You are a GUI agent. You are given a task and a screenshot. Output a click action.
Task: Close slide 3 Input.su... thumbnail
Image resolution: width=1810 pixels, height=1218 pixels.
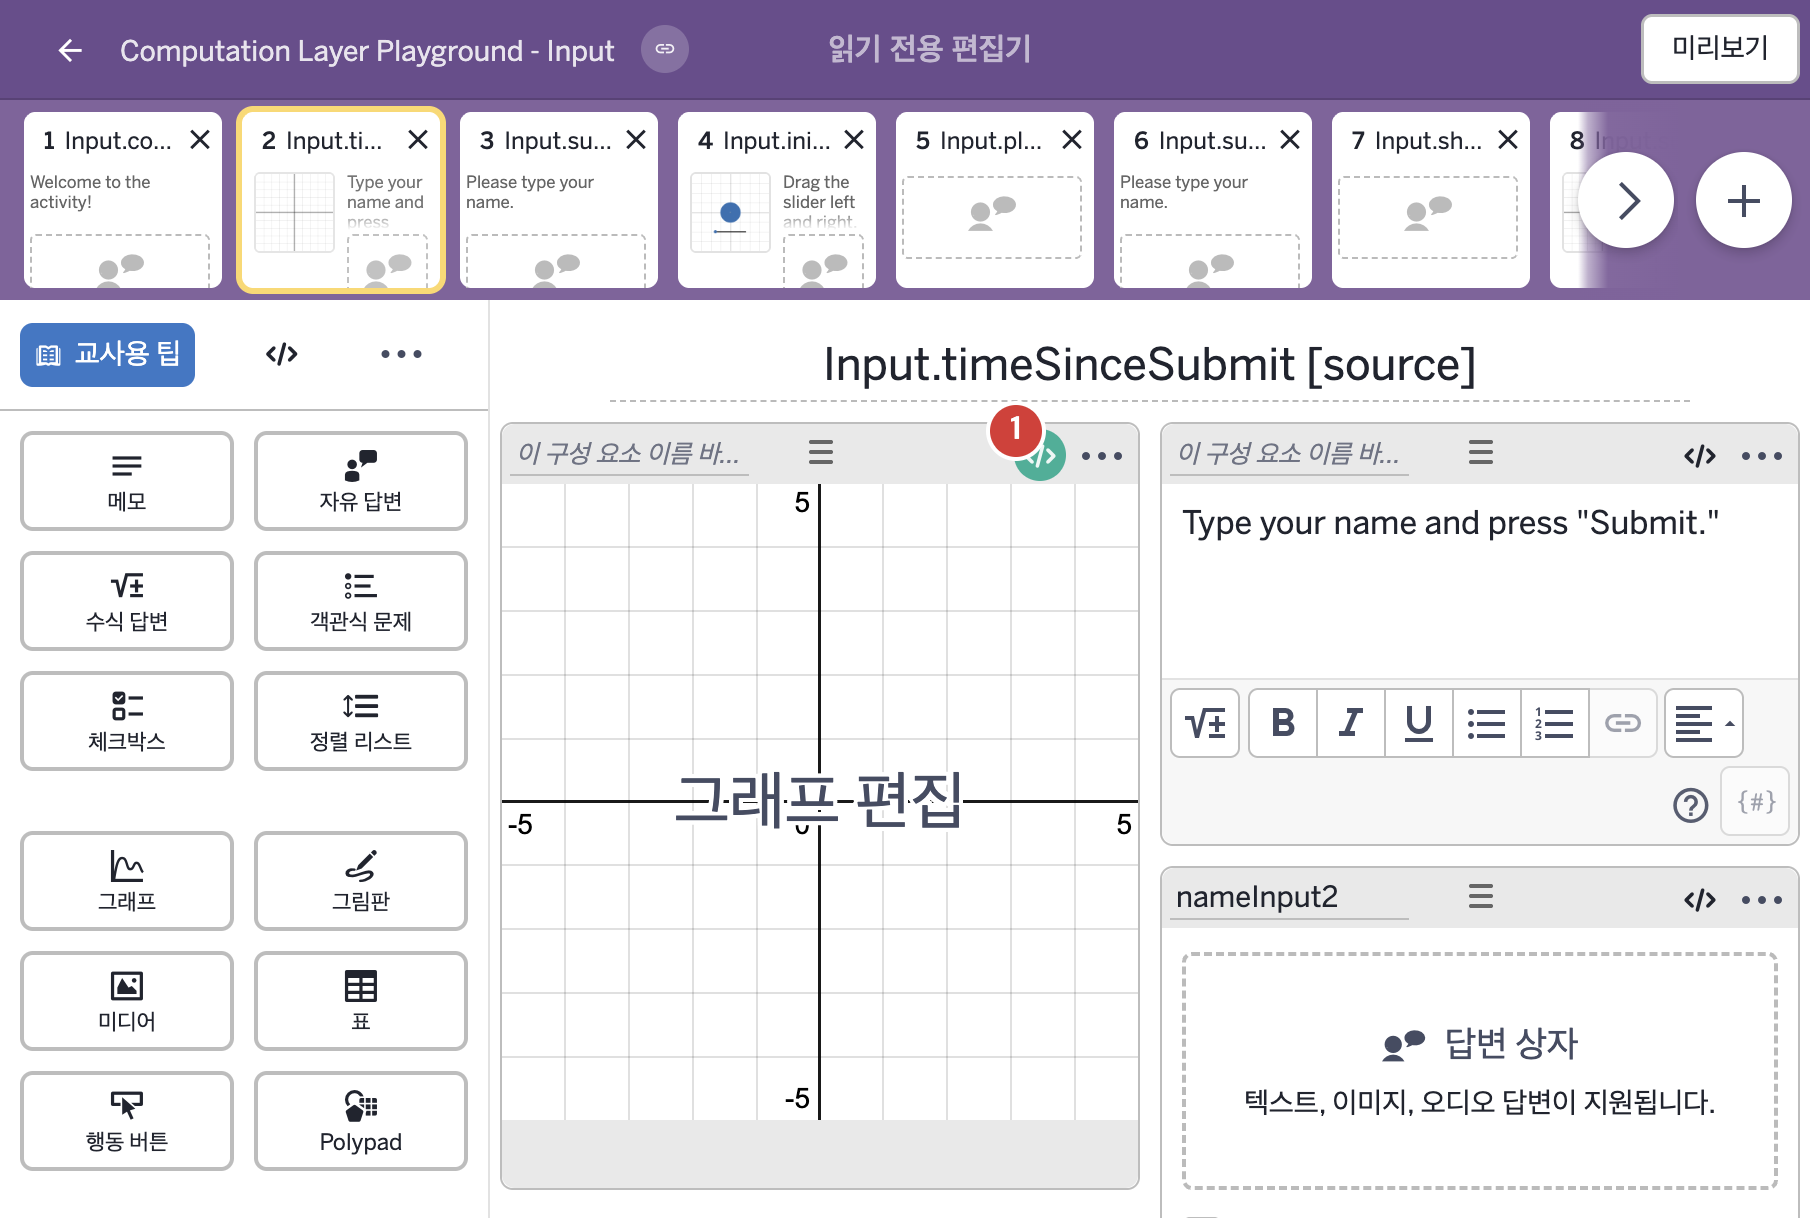click(x=636, y=140)
